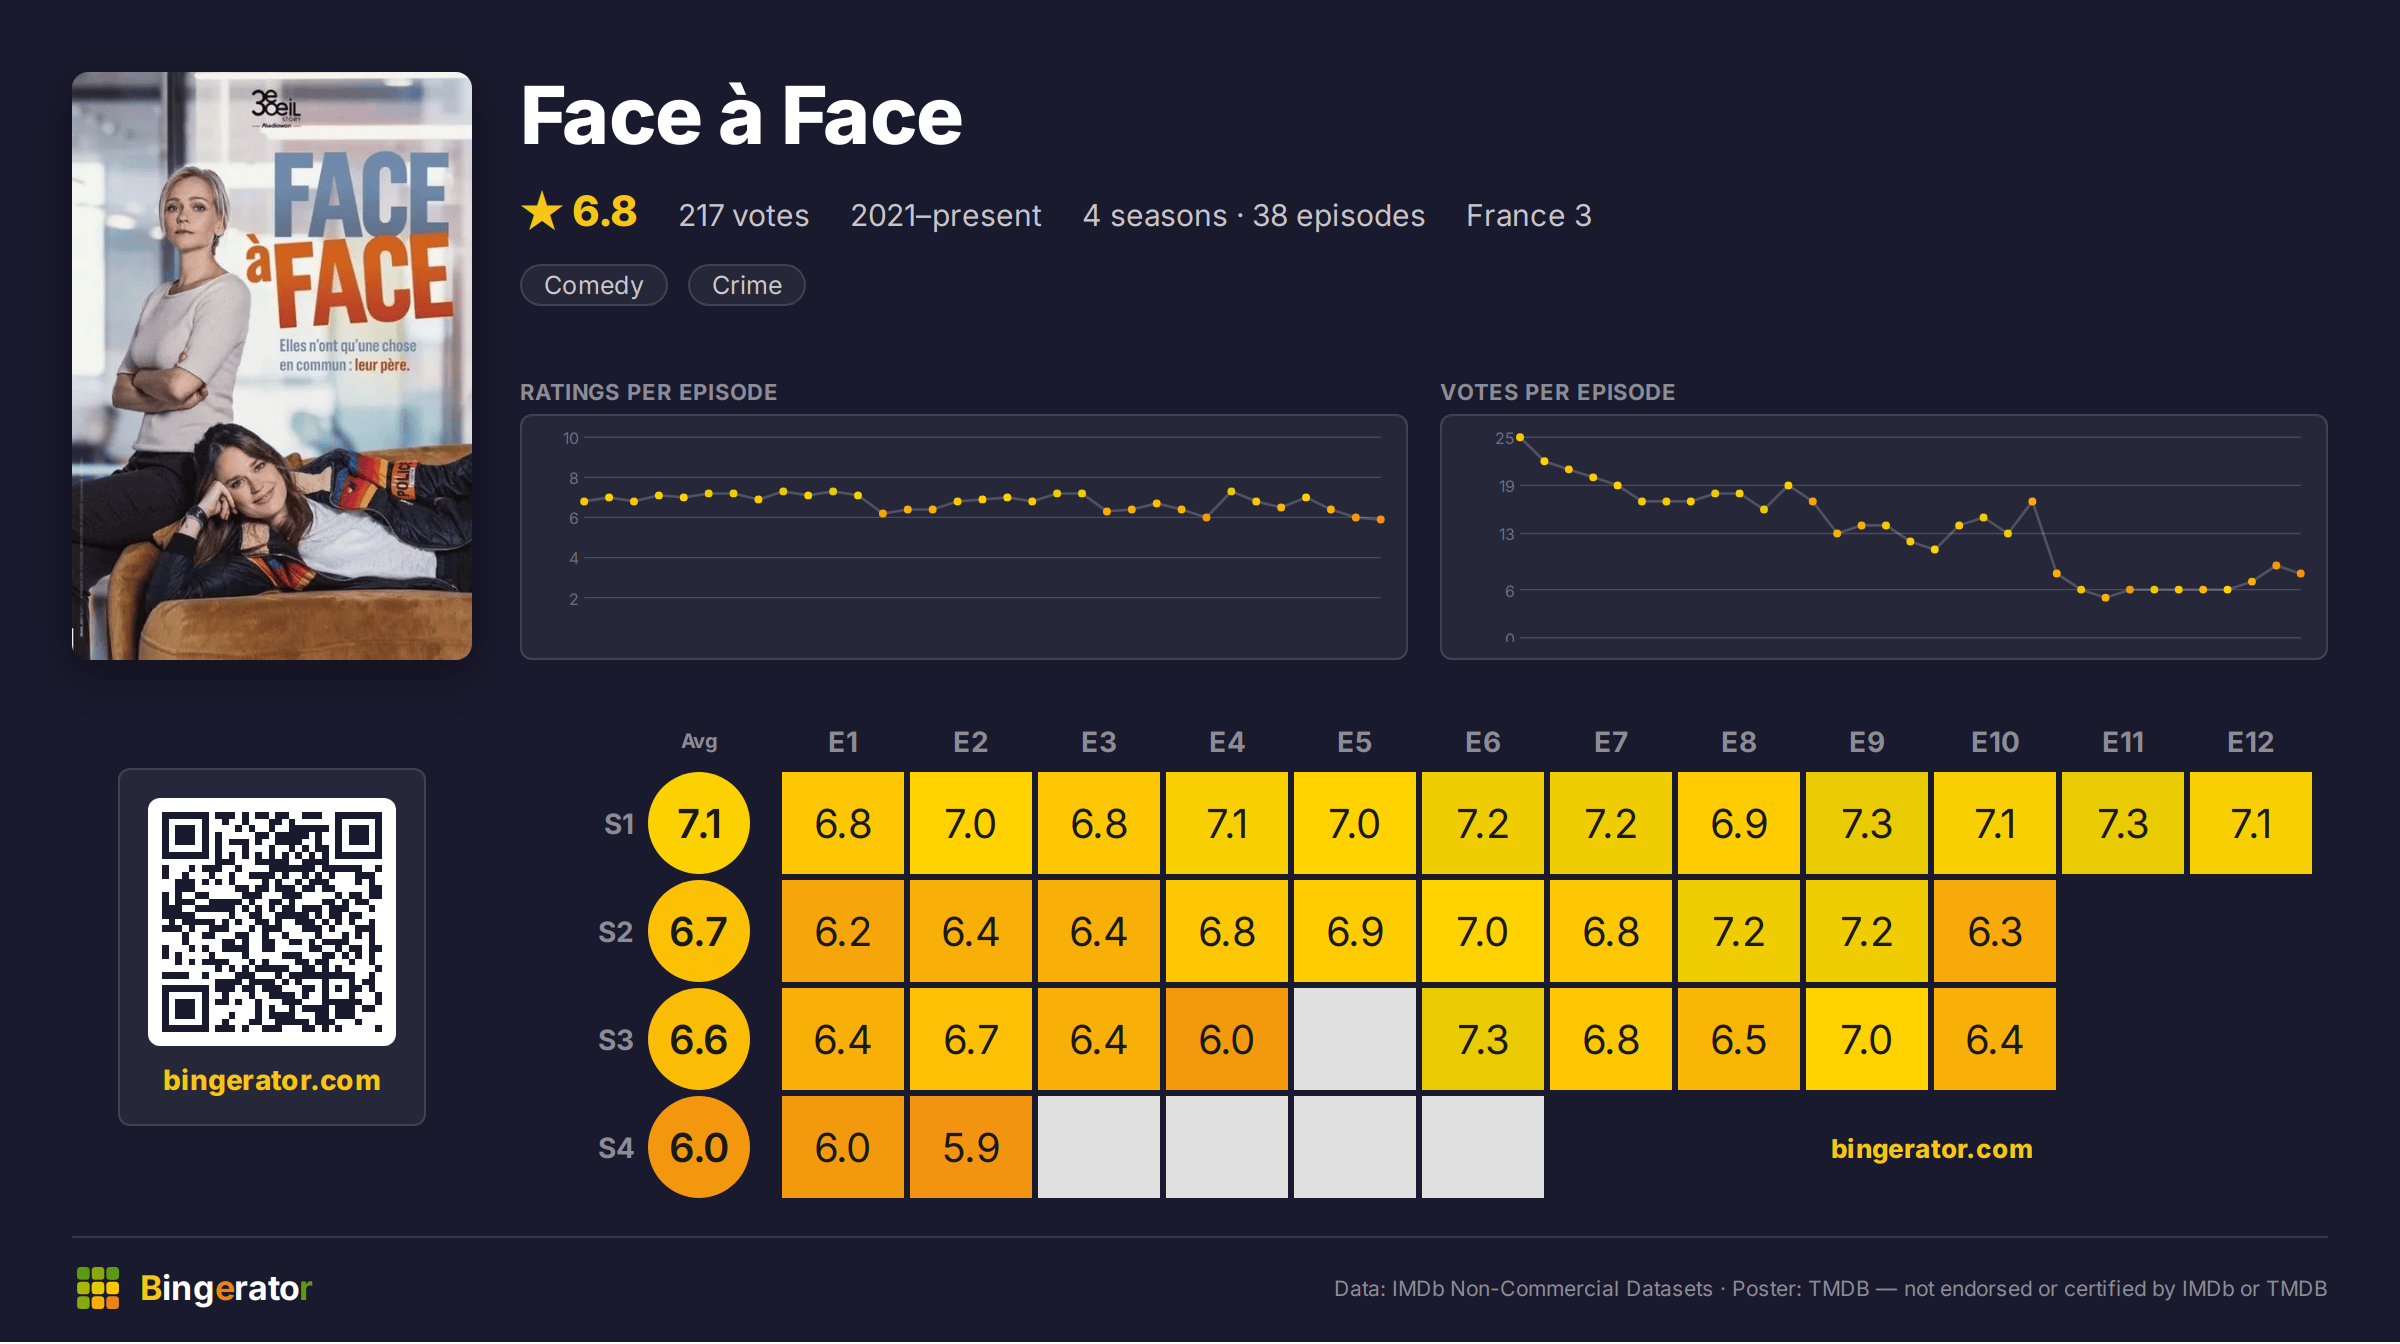Open bingerator.com link under QR code
The height and width of the screenshot is (1344, 2400).
pyautogui.click(x=272, y=1080)
